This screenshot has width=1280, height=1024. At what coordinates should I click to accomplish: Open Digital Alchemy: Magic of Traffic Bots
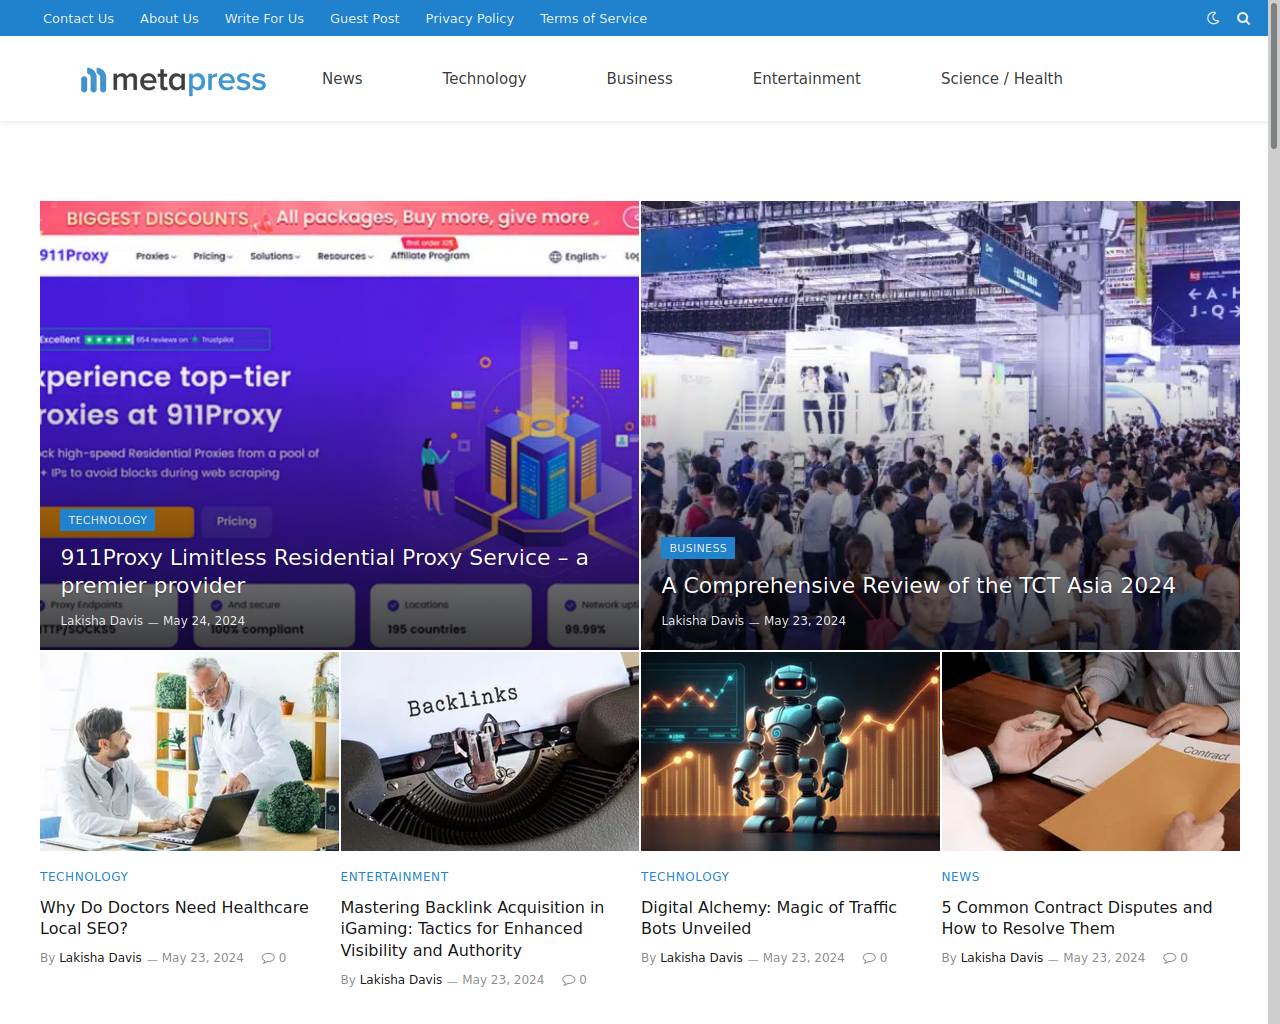769,918
